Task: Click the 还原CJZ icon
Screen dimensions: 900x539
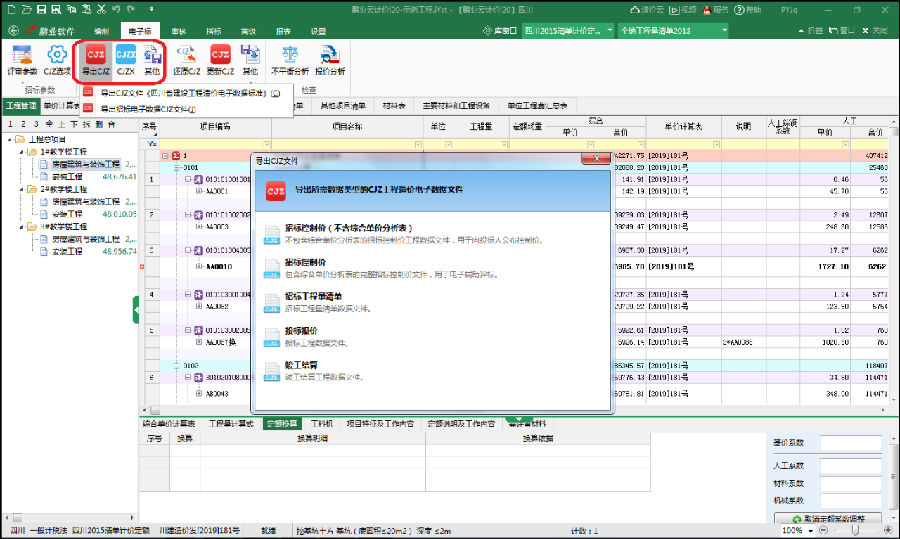Action: pos(186,58)
